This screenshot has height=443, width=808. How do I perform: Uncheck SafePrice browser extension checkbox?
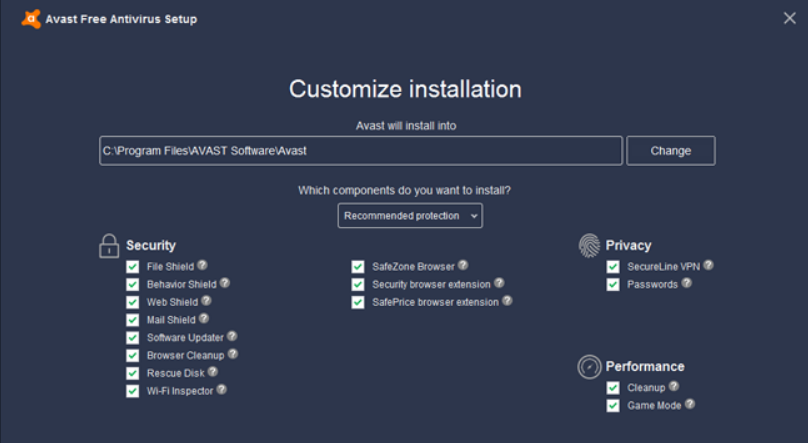click(x=358, y=302)
